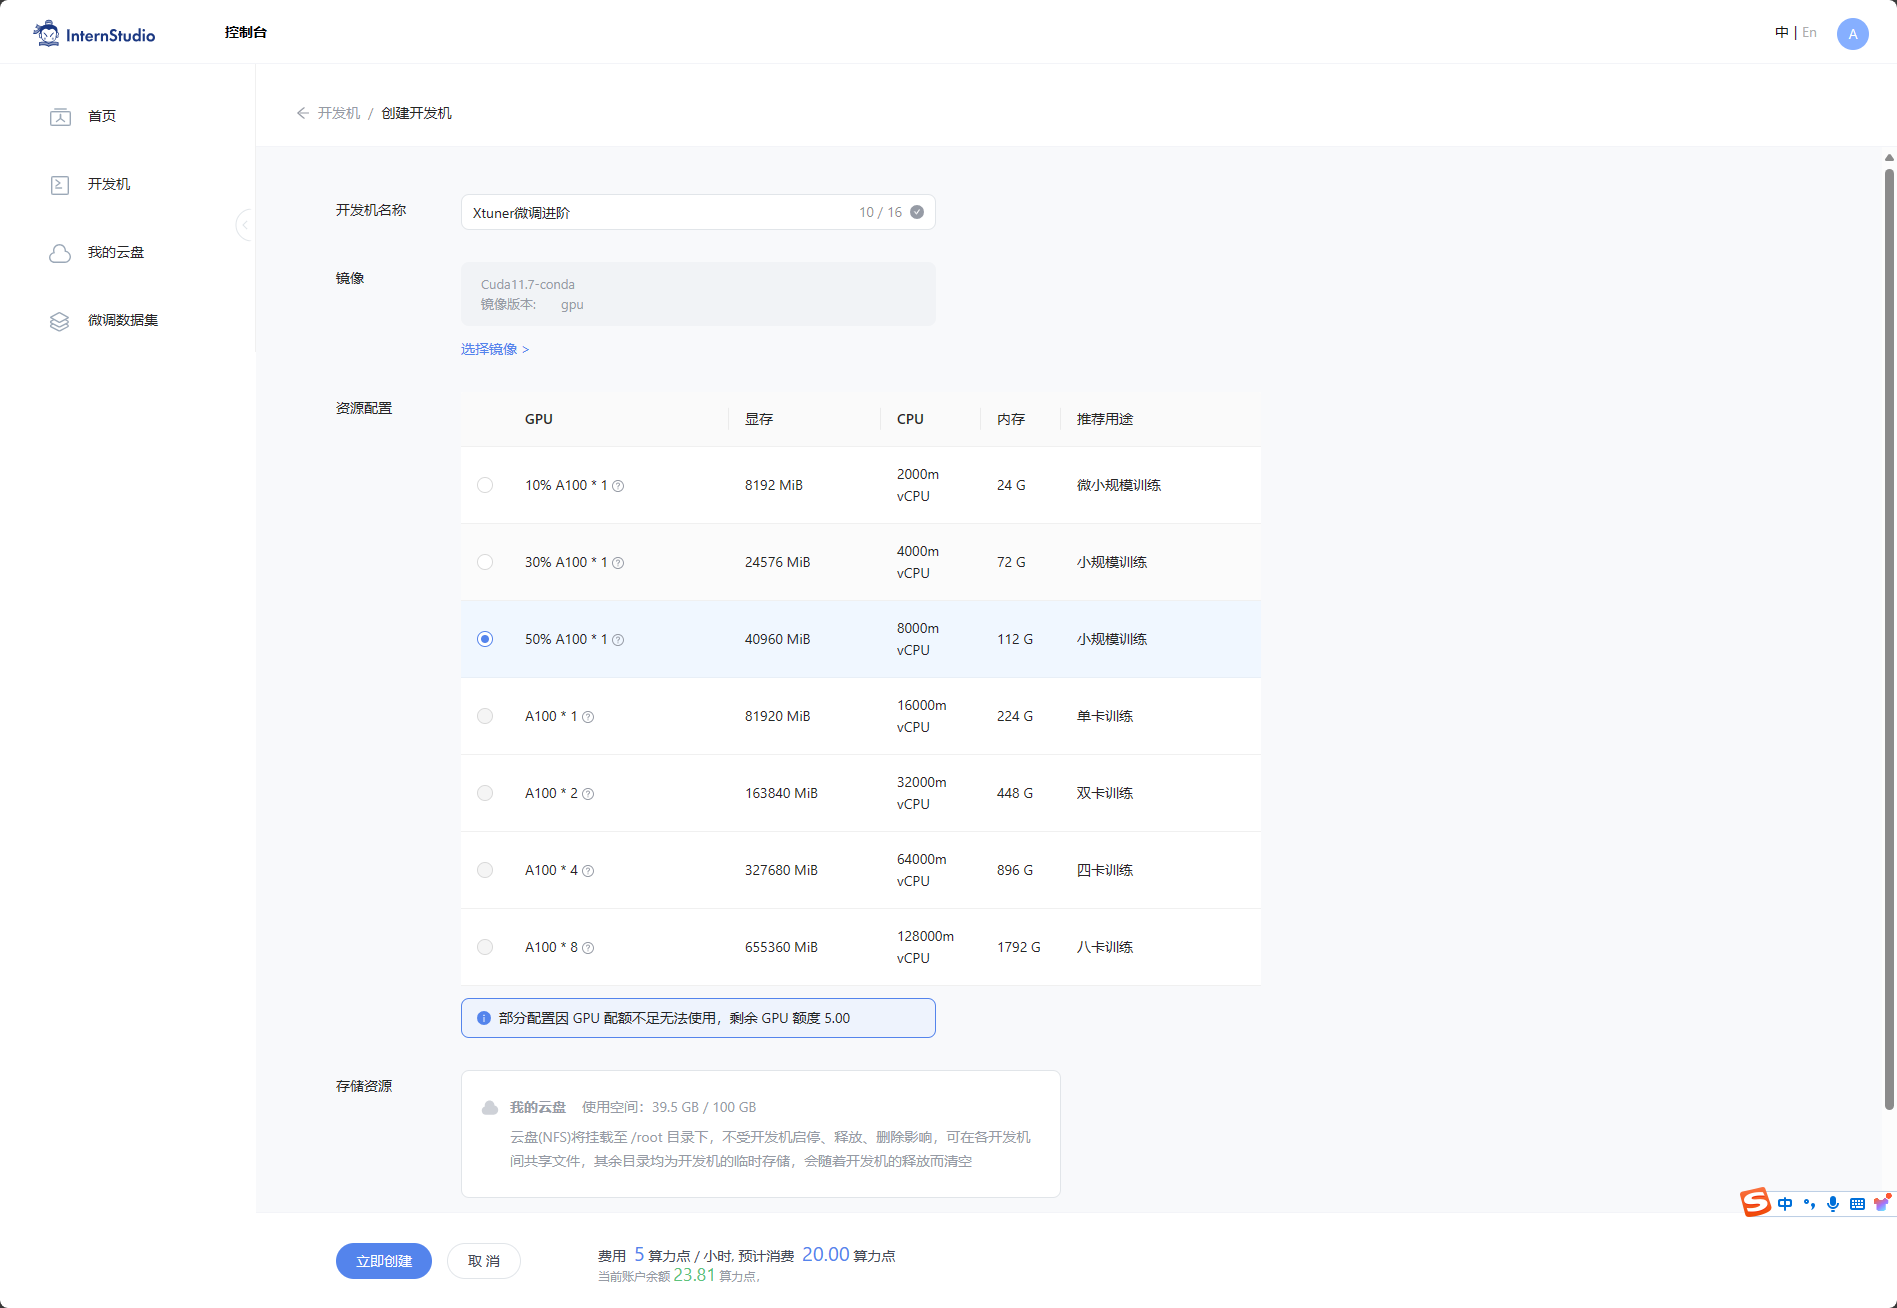
Task: Click the 开发机 breadcrumb link
Action: tap(339, 113)
